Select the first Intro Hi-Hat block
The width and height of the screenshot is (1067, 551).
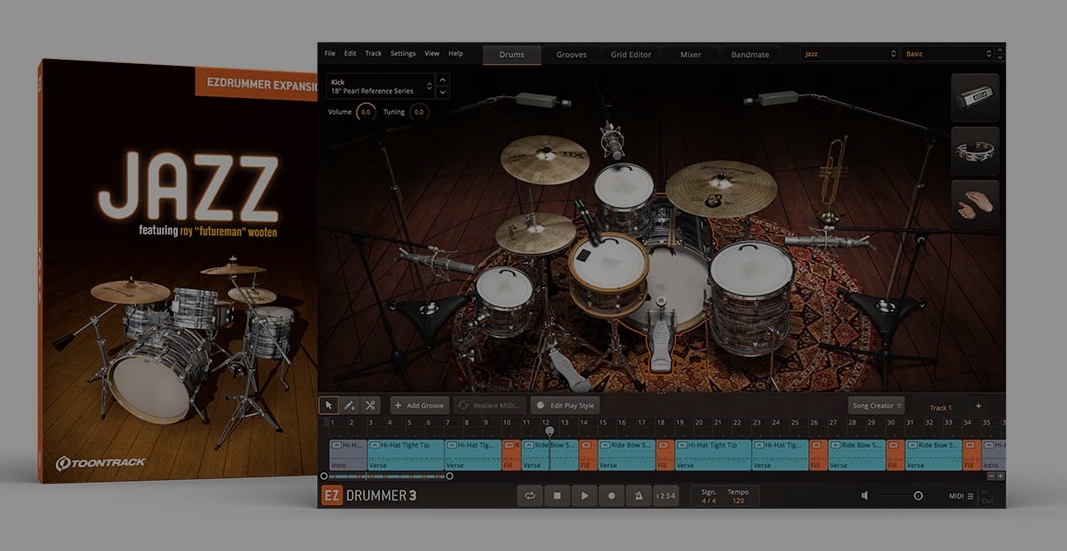click(348, 454)
